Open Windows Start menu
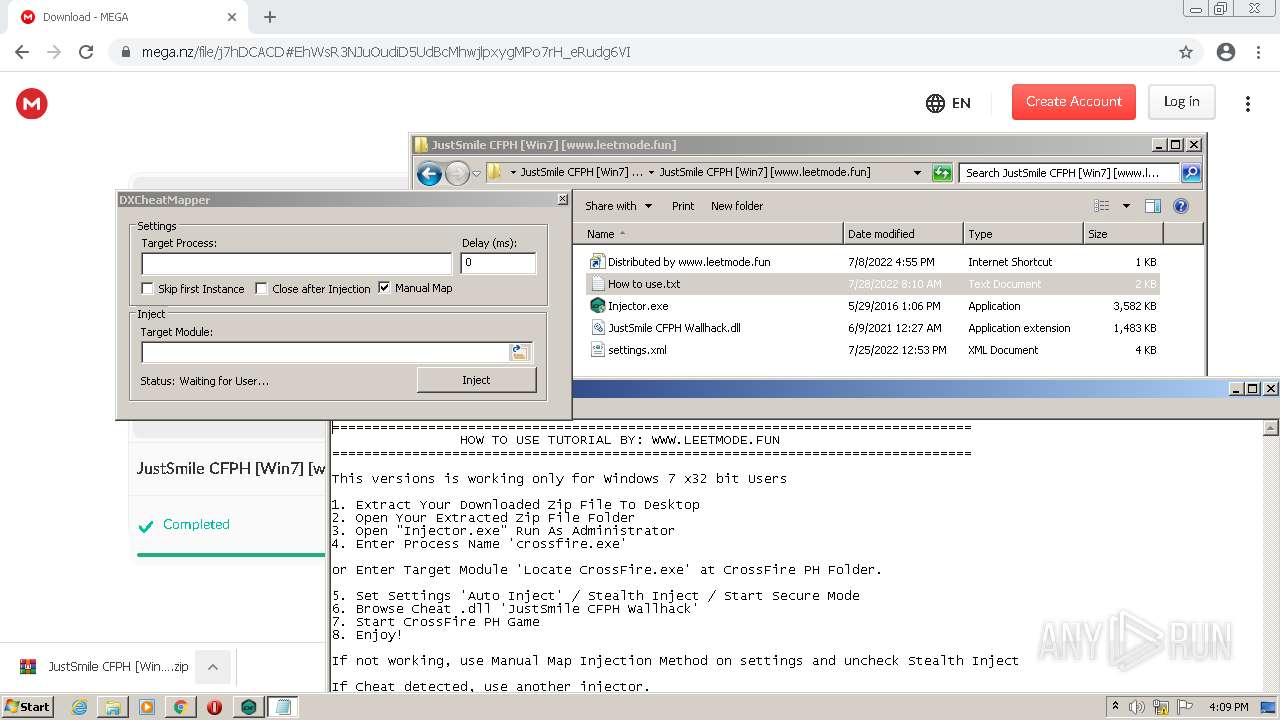The width and height of the screenshot is (1280, 720). [x=27, y=707]
